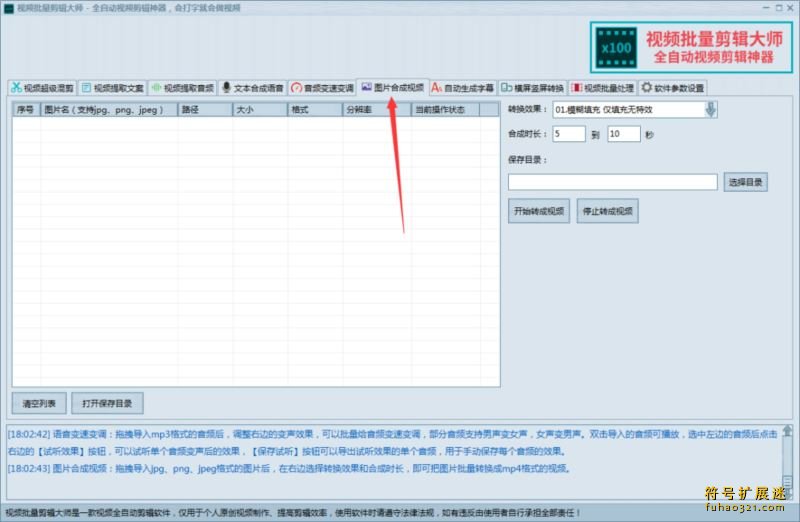Image resolution: width=800 pixels, height=522 pixels.
Task: Click the legal disclaimer in status bar
Action: tap(293, 512)
